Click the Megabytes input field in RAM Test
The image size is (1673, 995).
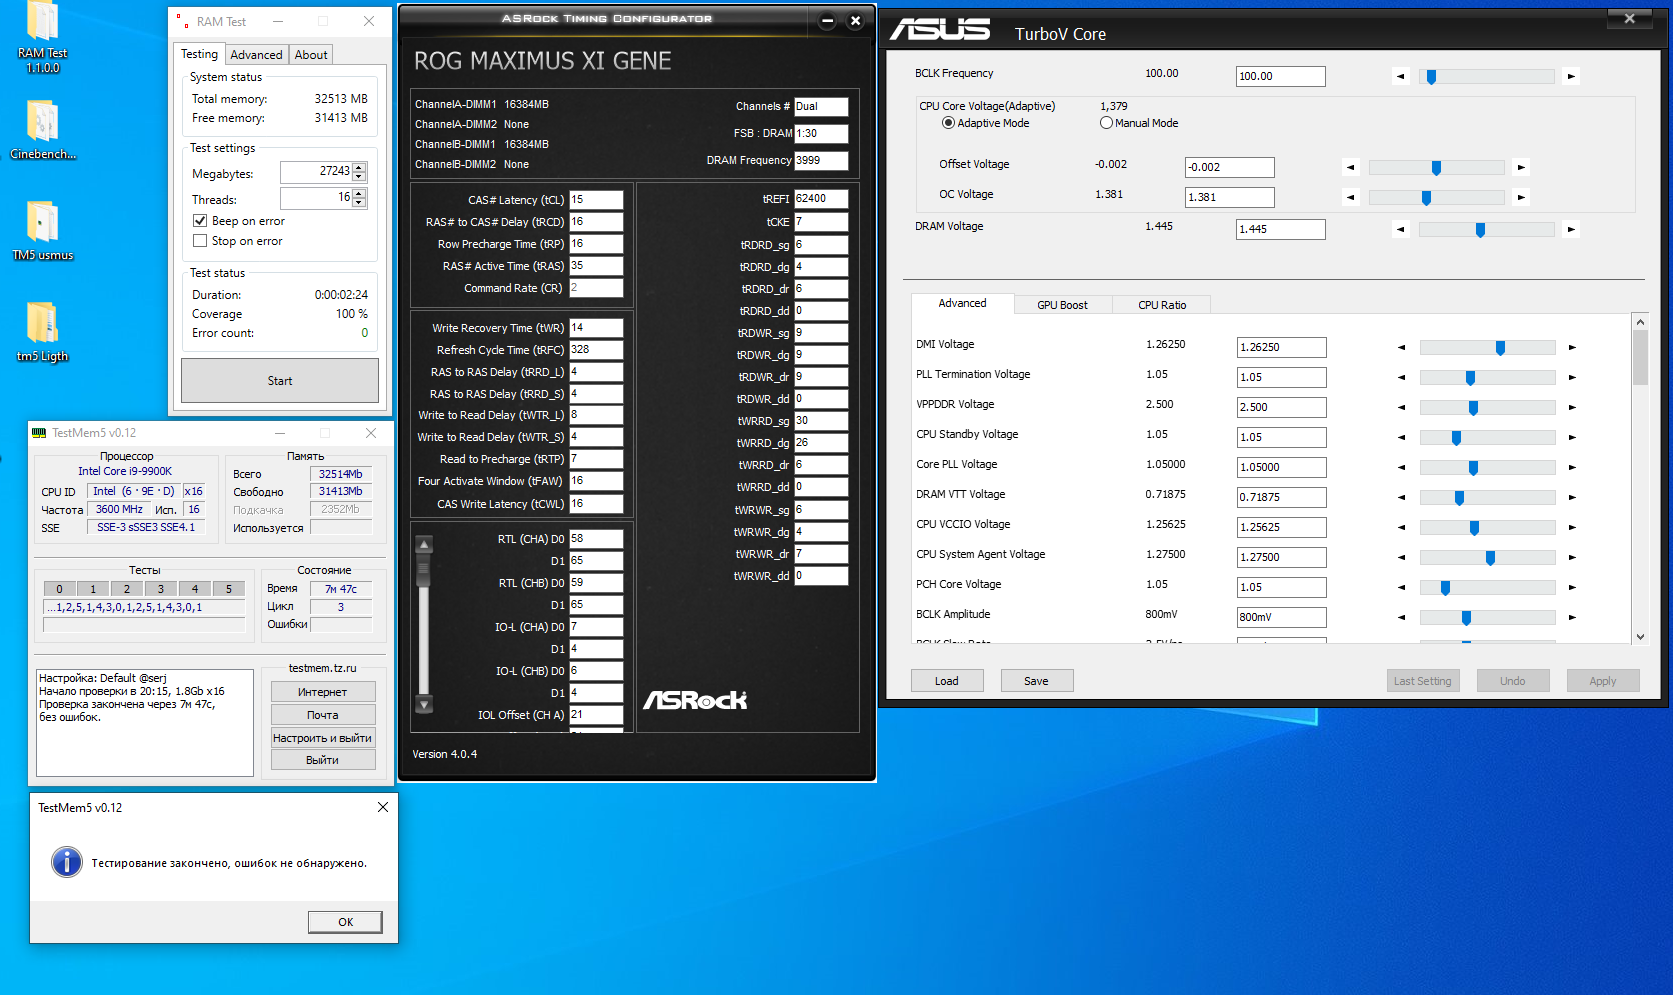317,172
